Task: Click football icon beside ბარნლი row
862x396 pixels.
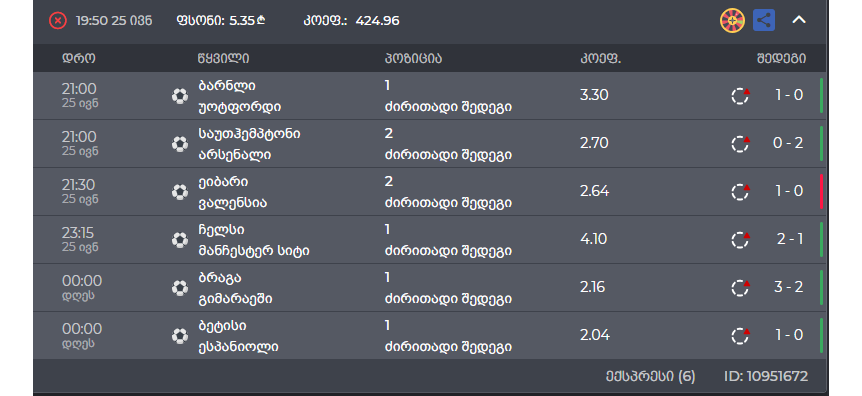Action: pos(180,96)
